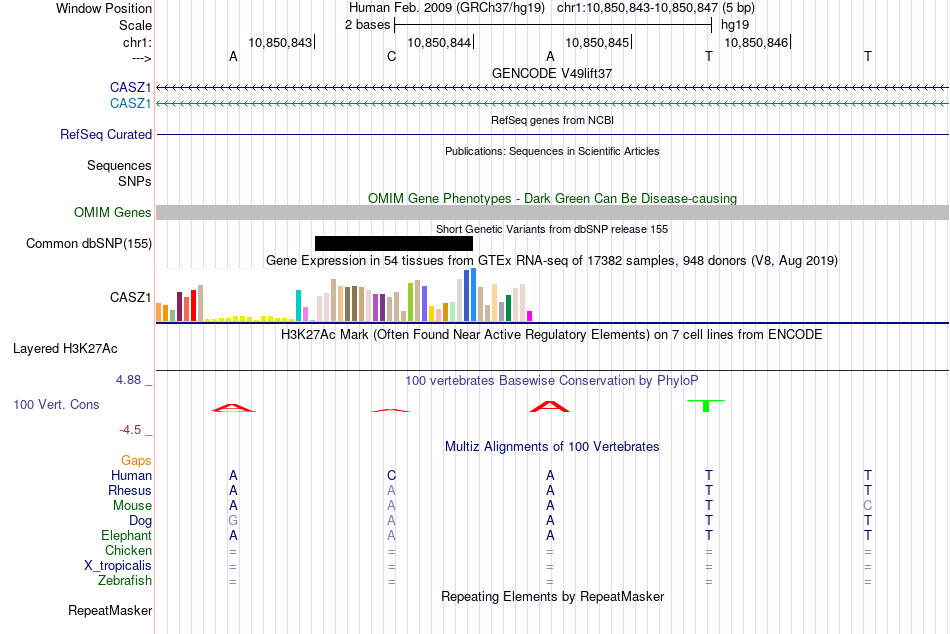Click the SNPs track label
Screen dimensions: 950x634
pyautogui.click(x=135, y=181)
